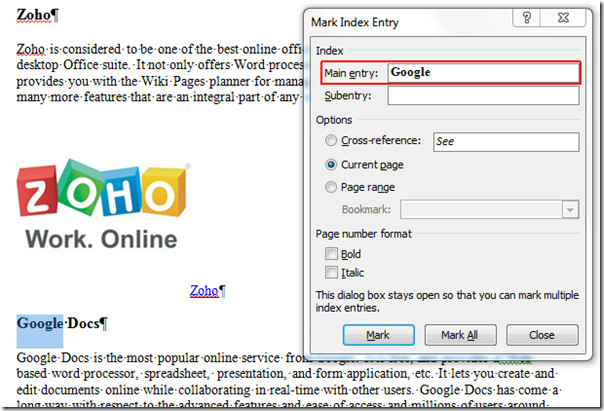Viewport: 604px width, 411px height.
Task: Click the 'edit documents online' paragraph line
Action: [x=287, y=390]
